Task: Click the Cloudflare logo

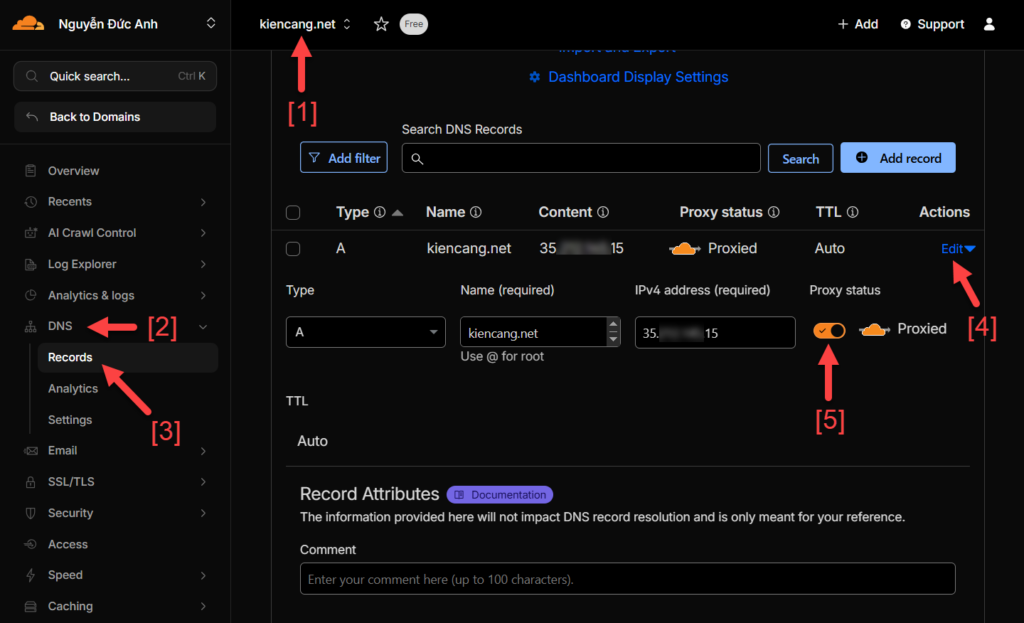Action: (27, 23)
